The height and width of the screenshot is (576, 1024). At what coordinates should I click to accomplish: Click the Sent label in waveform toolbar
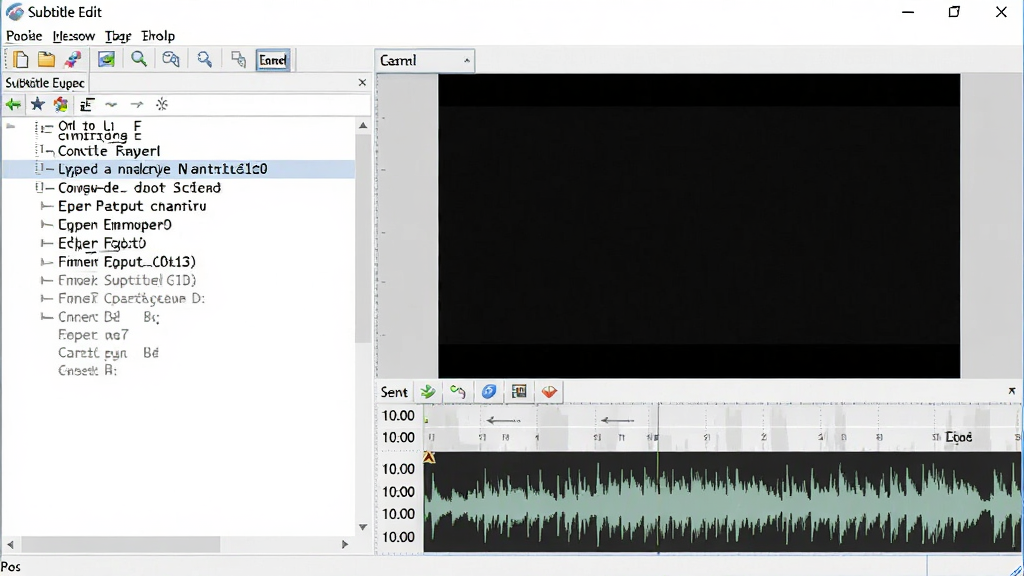tap(394, 392)
